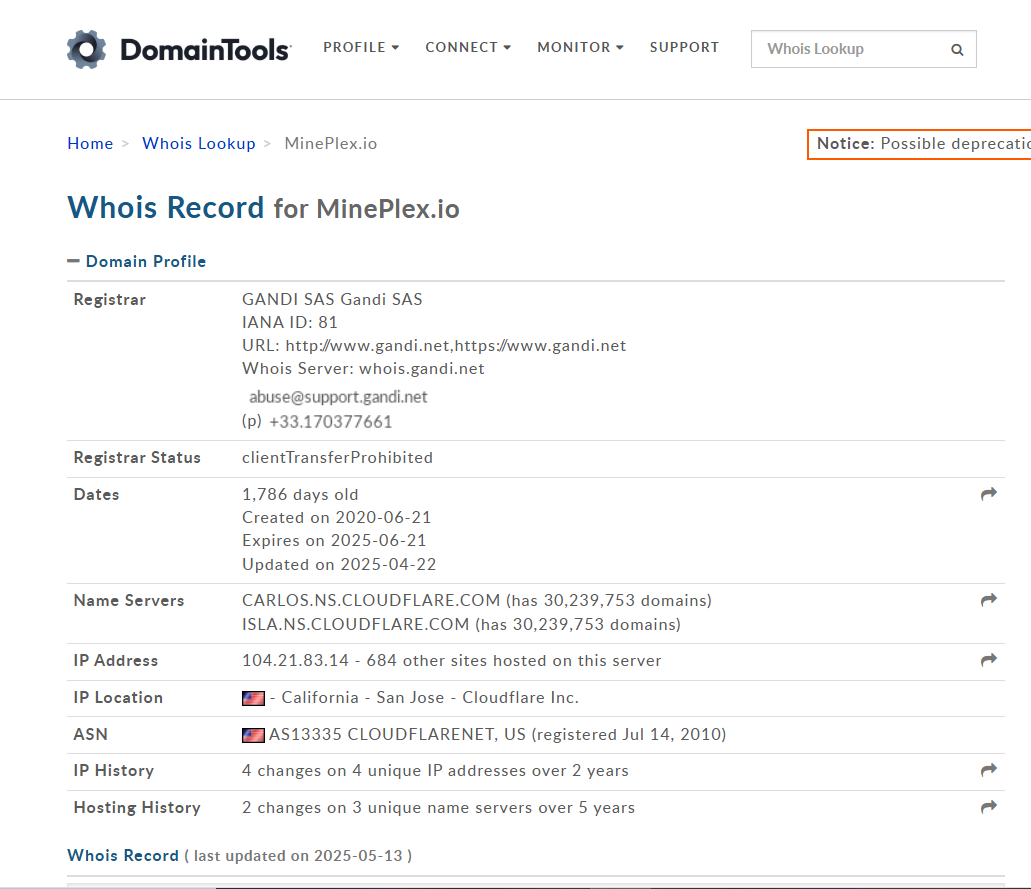This screenshot has height=889, width=1031.
Task: Click the US flag in IP Location row
Action: pos(253,698)
